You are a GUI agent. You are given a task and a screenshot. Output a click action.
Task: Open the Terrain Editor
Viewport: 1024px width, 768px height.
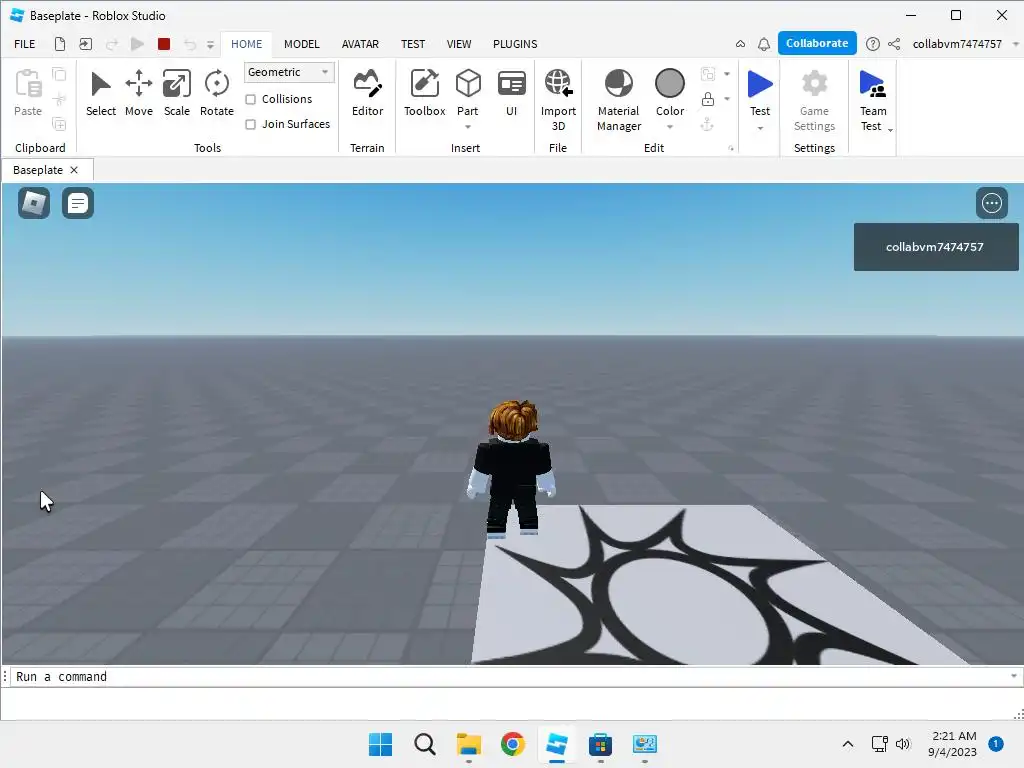tap(367, 93)
